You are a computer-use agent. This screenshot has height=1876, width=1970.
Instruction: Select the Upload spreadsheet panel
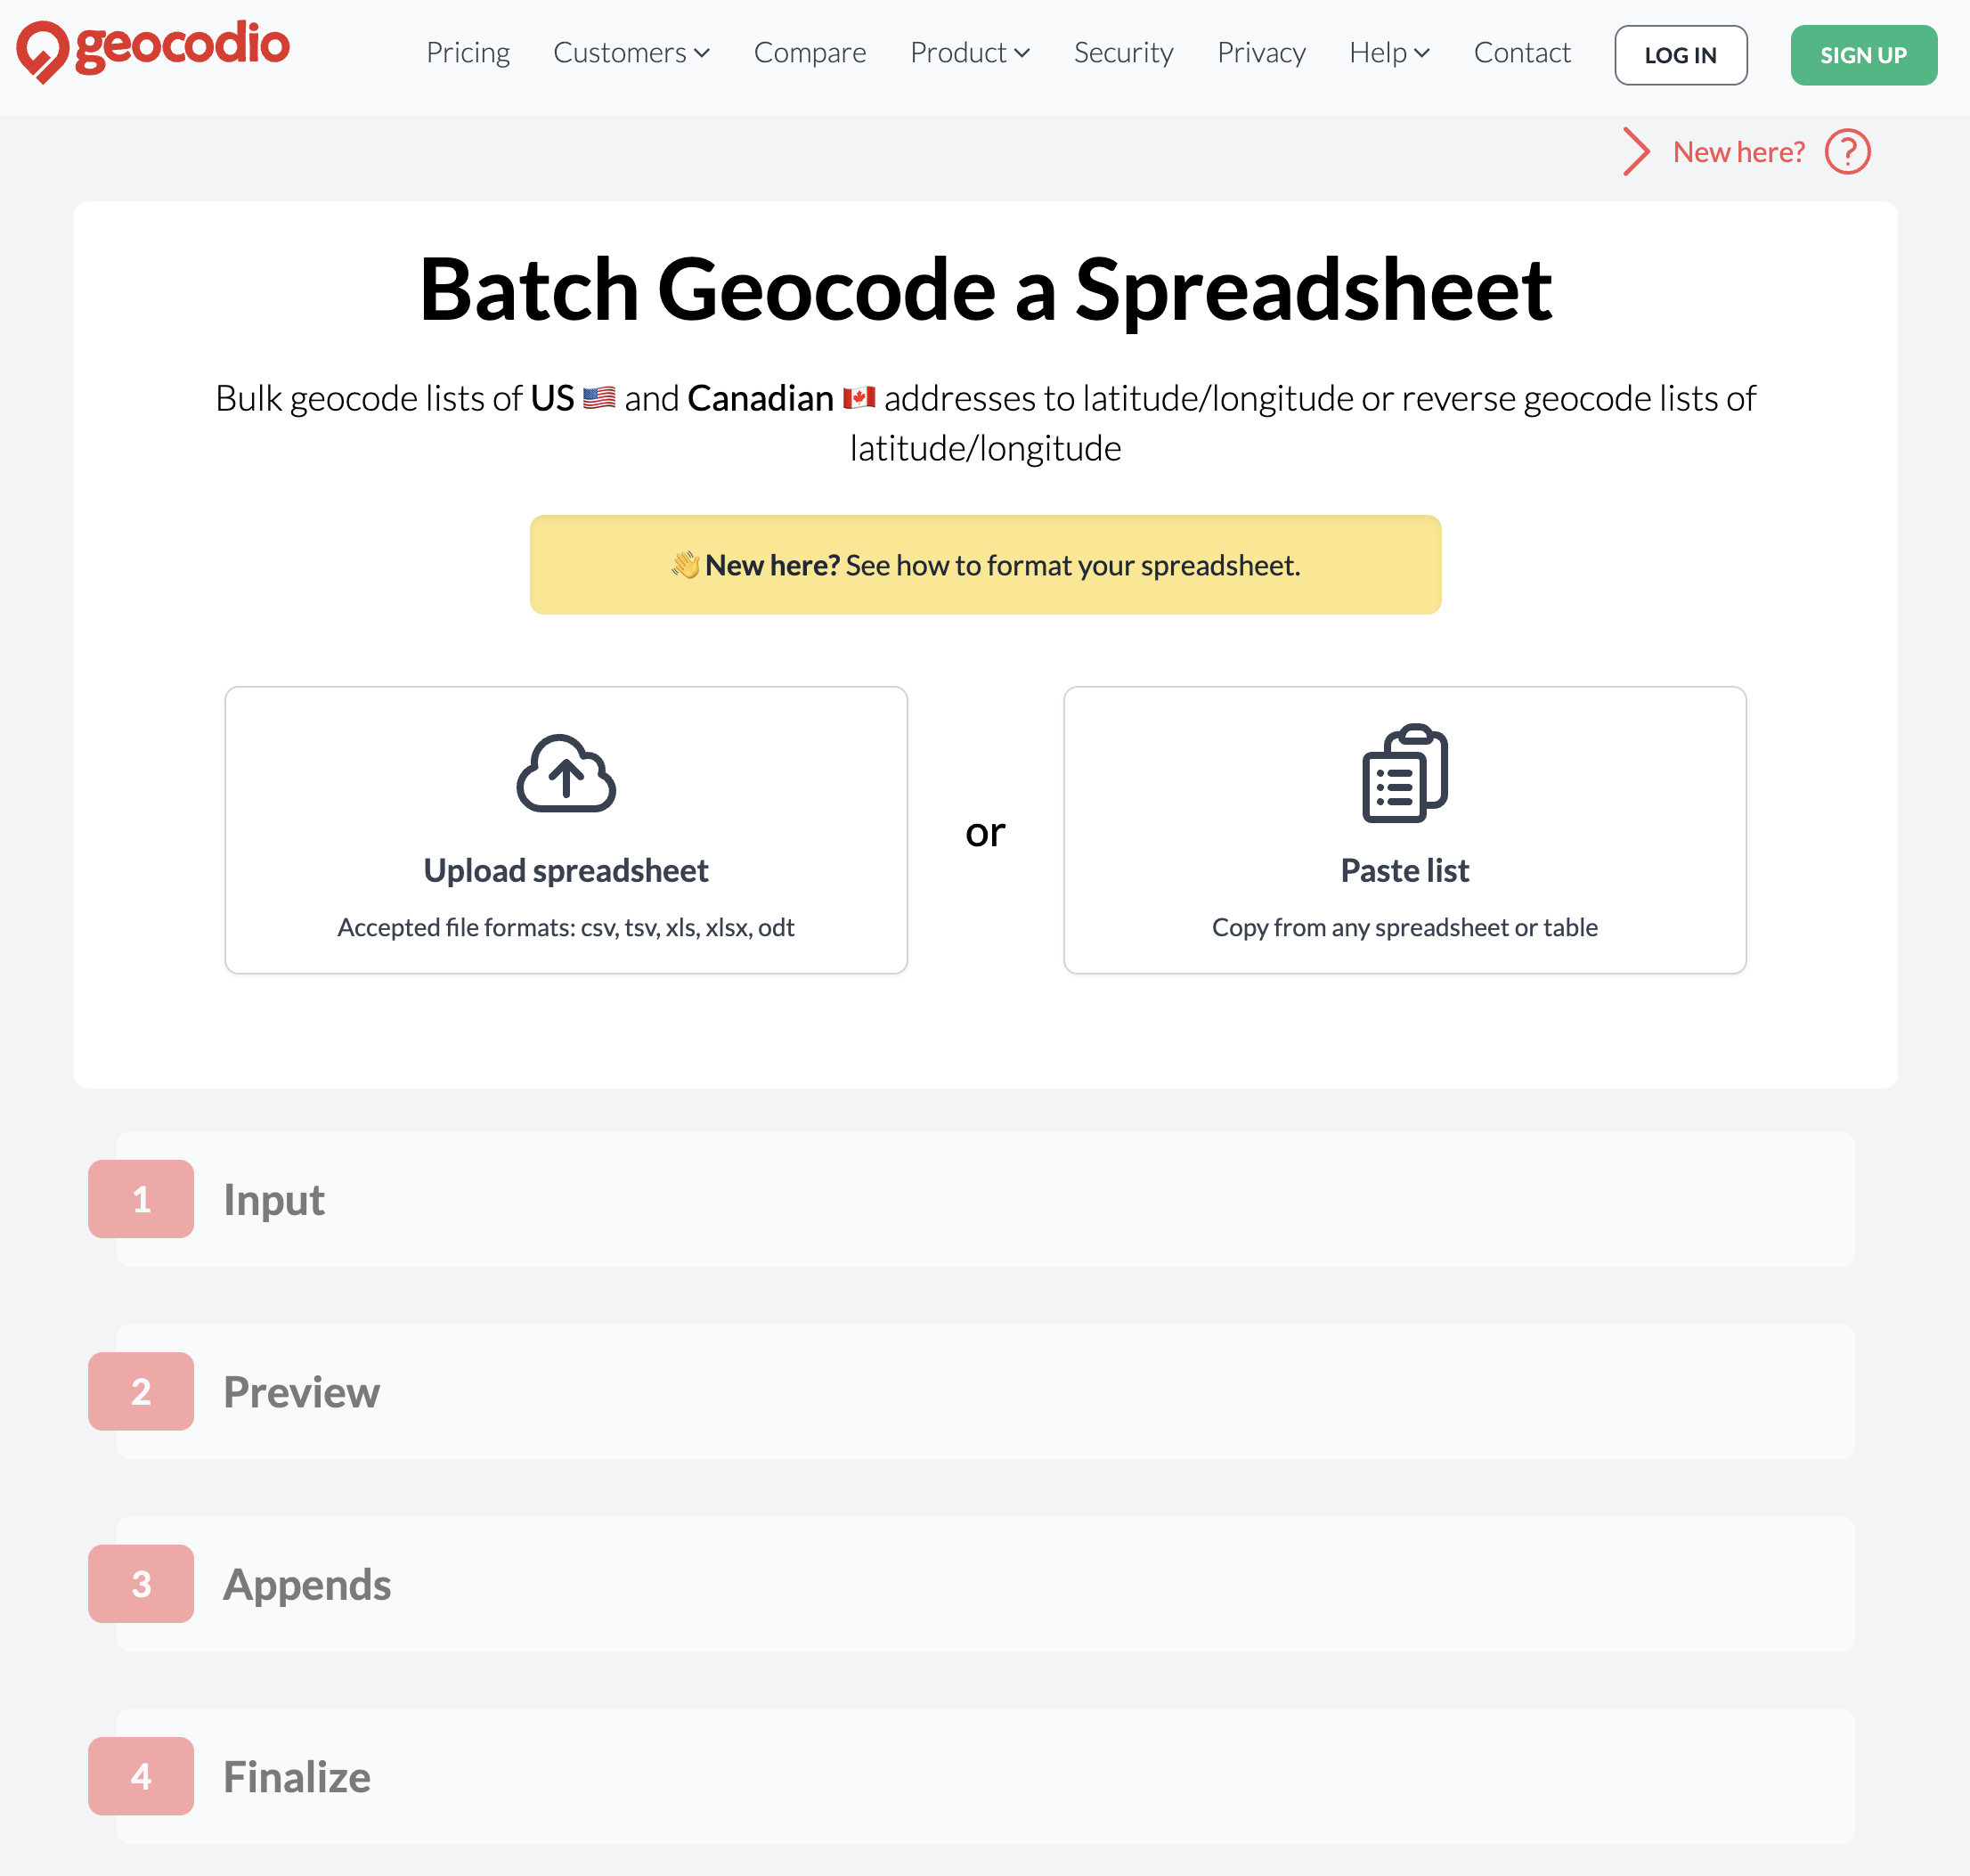(x=565, y=830)
